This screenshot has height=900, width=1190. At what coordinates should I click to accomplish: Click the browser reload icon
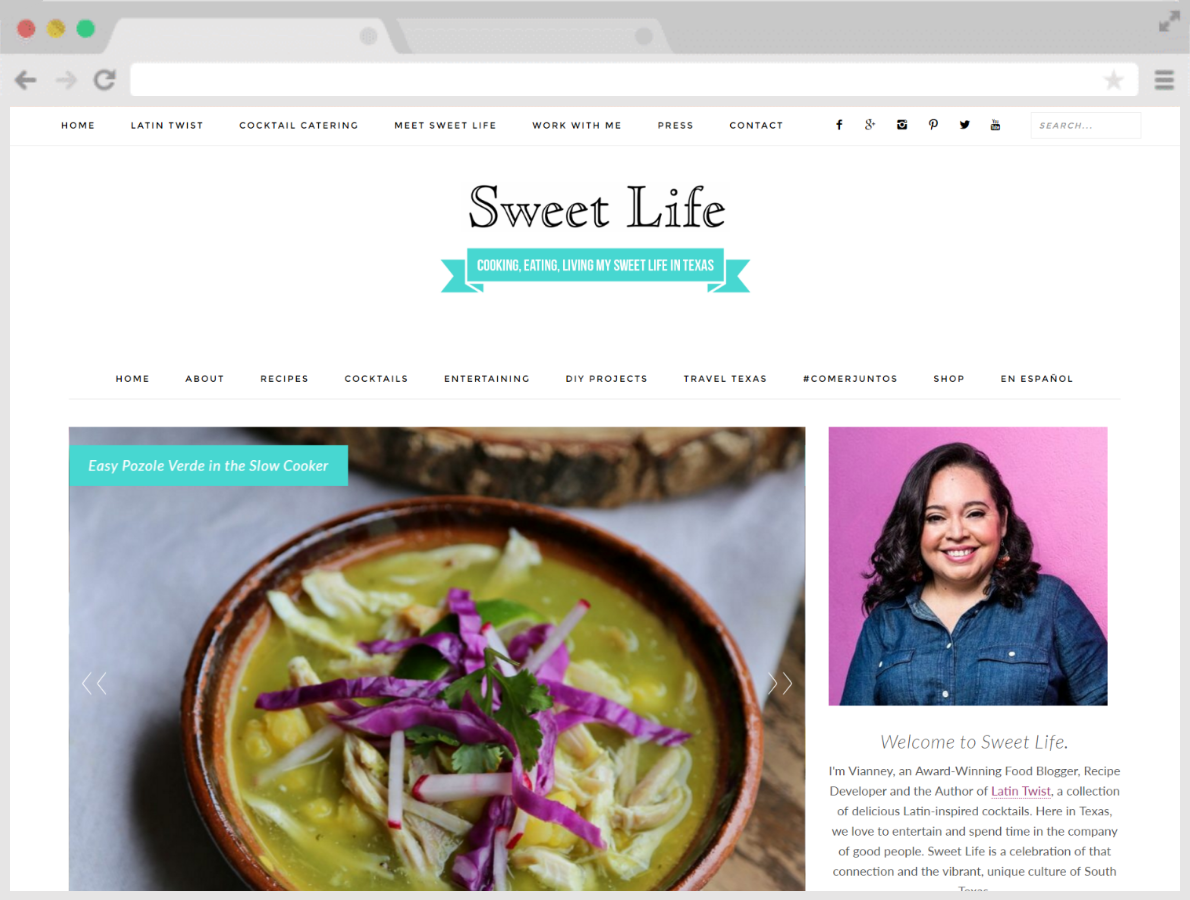[105, 80]
